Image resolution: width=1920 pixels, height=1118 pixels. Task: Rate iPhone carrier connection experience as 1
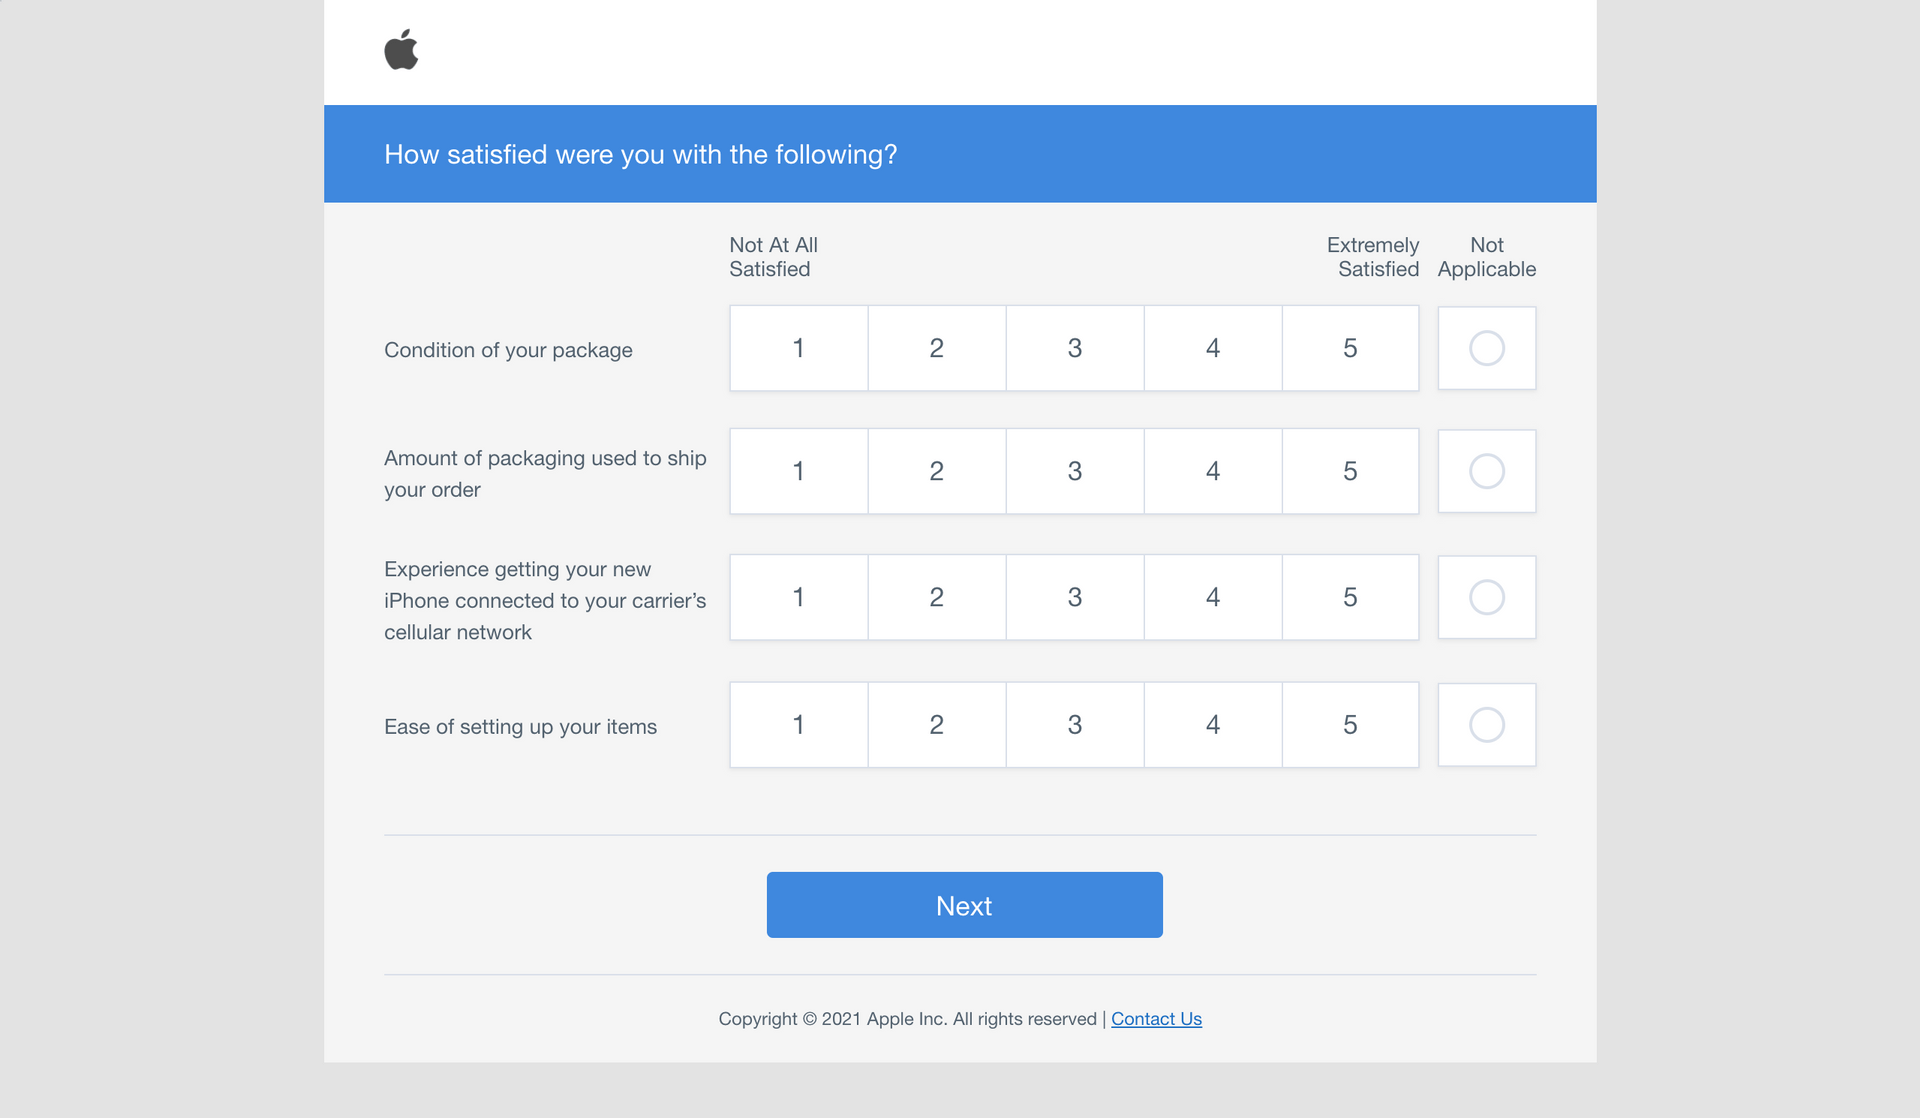[798, 597]
